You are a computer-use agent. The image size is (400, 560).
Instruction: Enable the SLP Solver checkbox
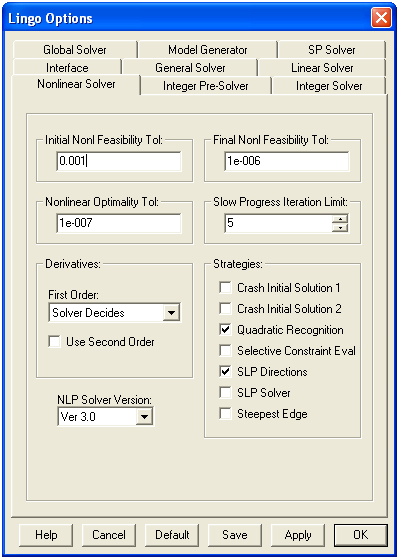[x=225, y=393]
